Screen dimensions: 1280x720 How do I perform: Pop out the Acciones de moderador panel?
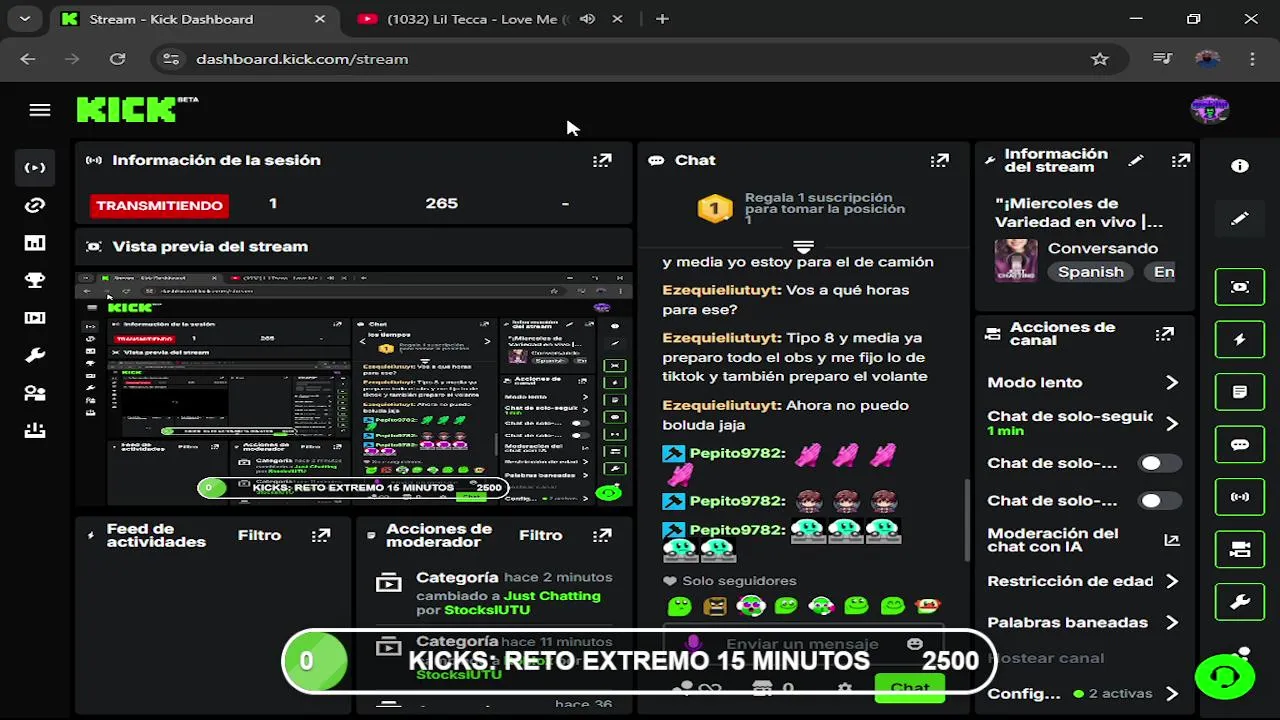tap(602, 535)
